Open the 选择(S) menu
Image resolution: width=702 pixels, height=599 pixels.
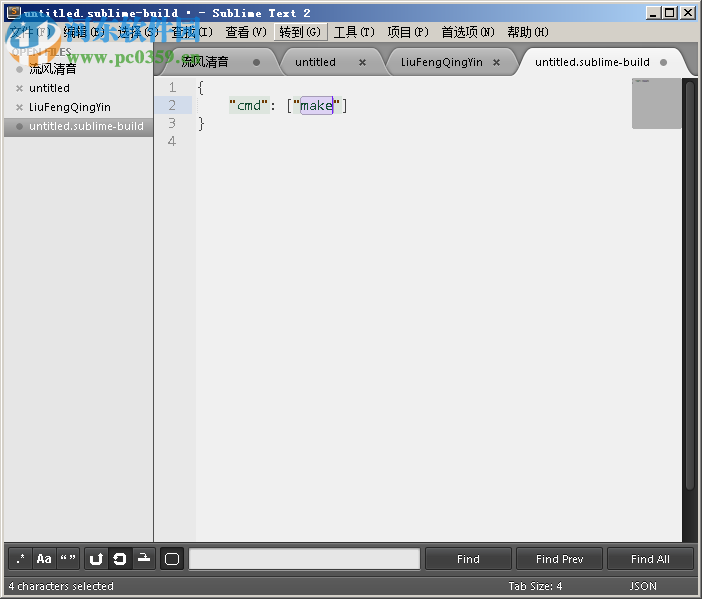click(138, 32)
